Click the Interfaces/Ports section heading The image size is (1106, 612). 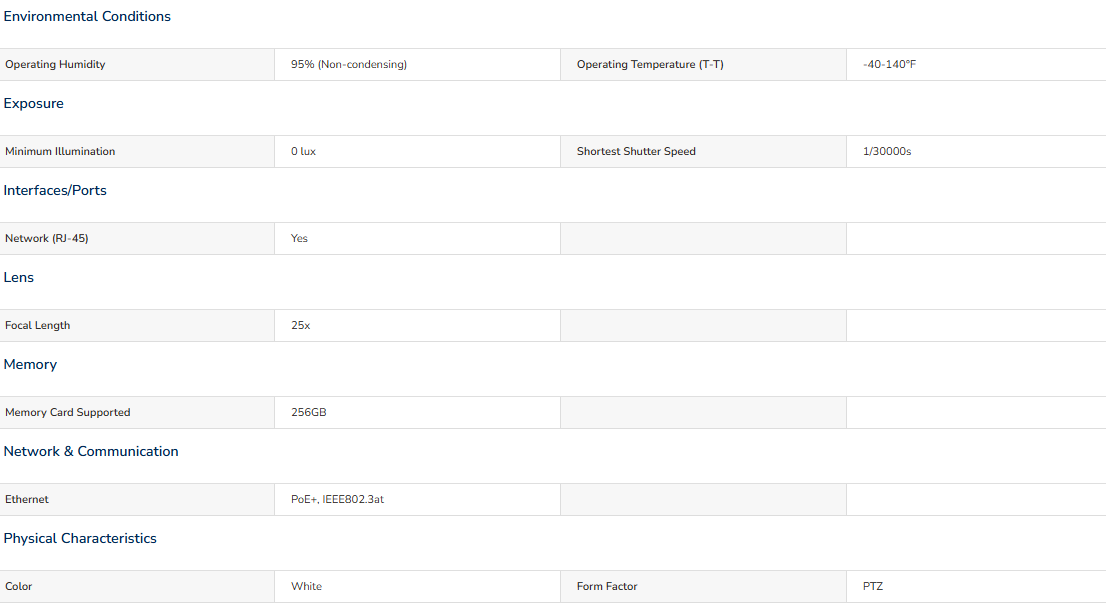point(55,190)
